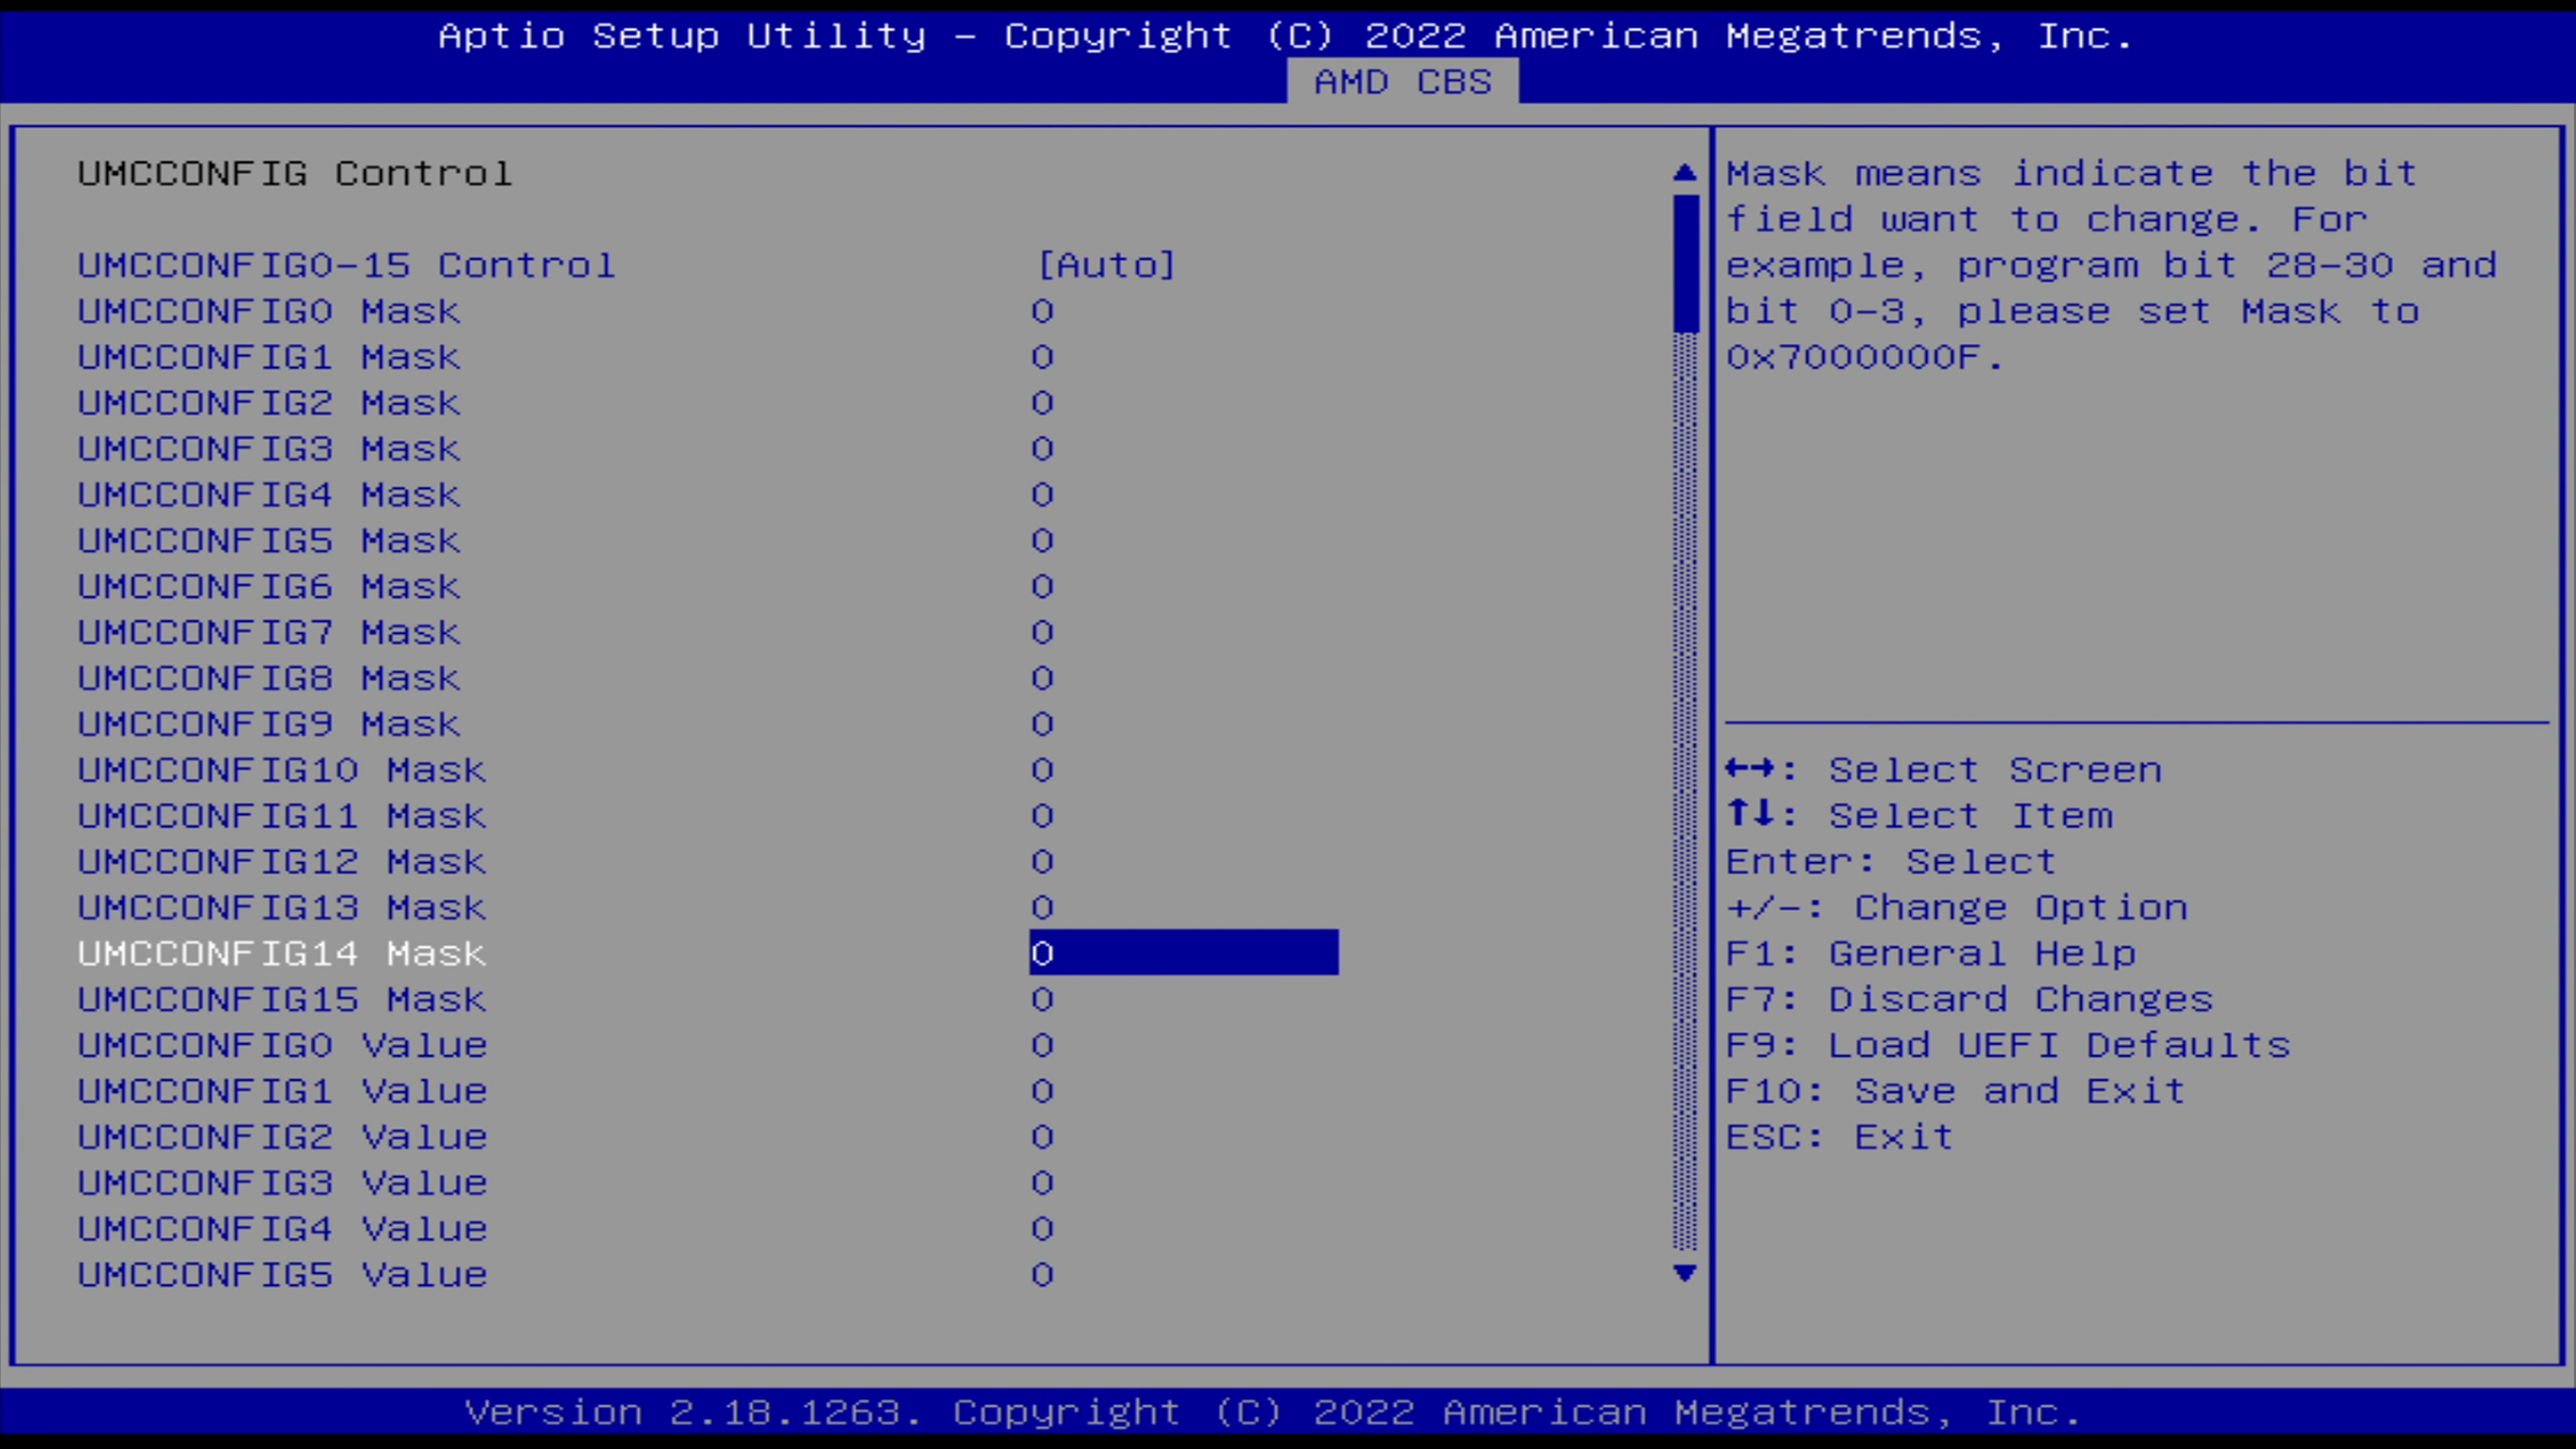The image size is (2576, 1449).
Task: Click the vertical scrollbar thumb
Action: (x=1685, y=263)
